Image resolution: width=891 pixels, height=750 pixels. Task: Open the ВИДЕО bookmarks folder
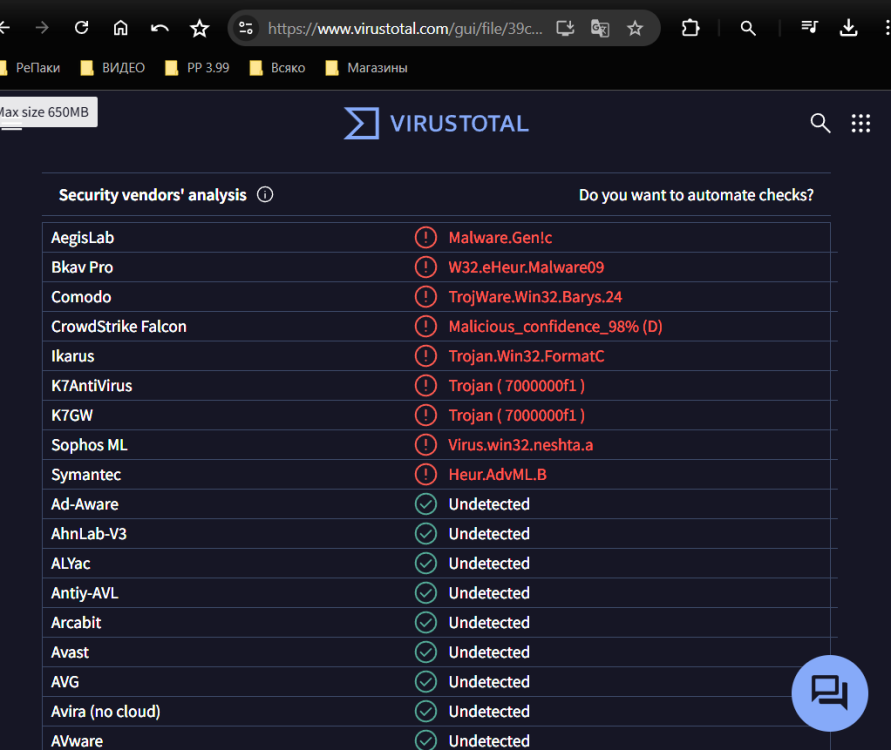coord(112,68)
